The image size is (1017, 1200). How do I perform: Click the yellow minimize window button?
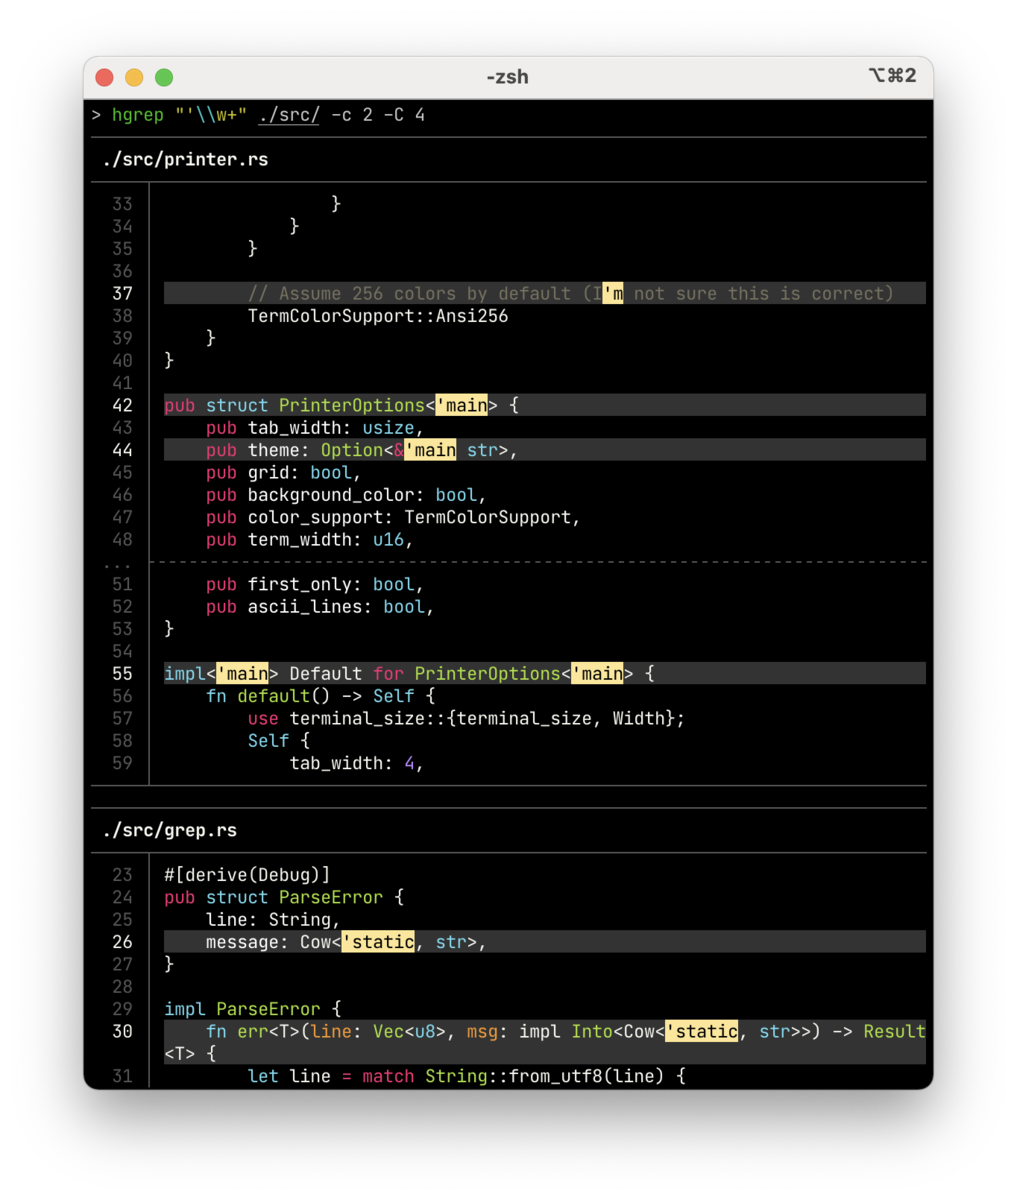pos(134,77)
